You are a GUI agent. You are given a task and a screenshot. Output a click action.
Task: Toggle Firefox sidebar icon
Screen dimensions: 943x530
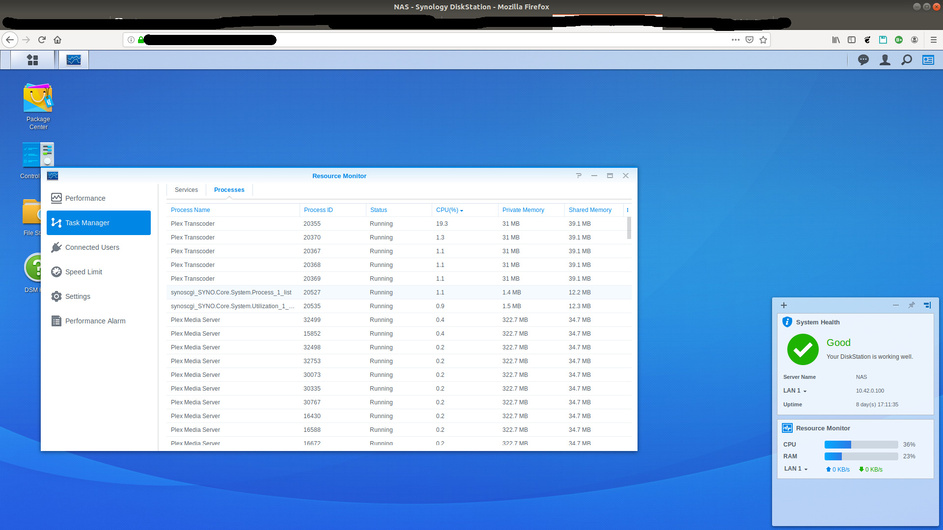[852, 40]
